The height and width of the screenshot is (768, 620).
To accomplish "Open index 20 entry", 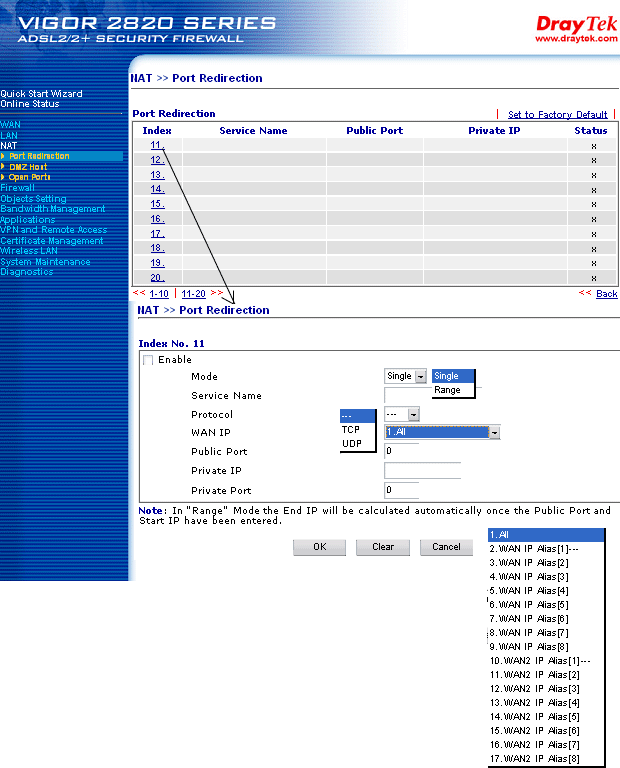I will click(x=157, y=278).
